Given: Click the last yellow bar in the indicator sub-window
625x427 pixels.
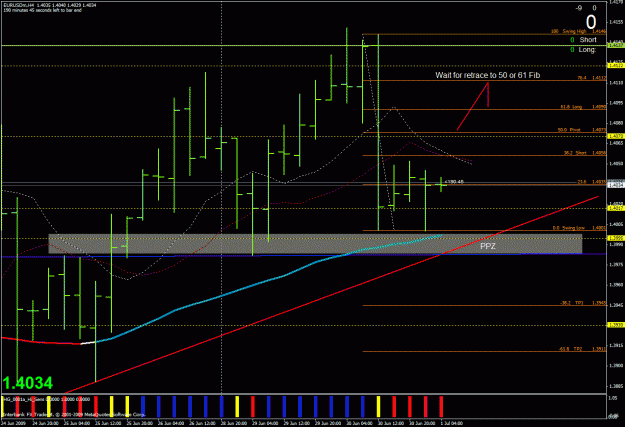Looking at the screenshot, I should pyautogui.click(x=378, y=407).
